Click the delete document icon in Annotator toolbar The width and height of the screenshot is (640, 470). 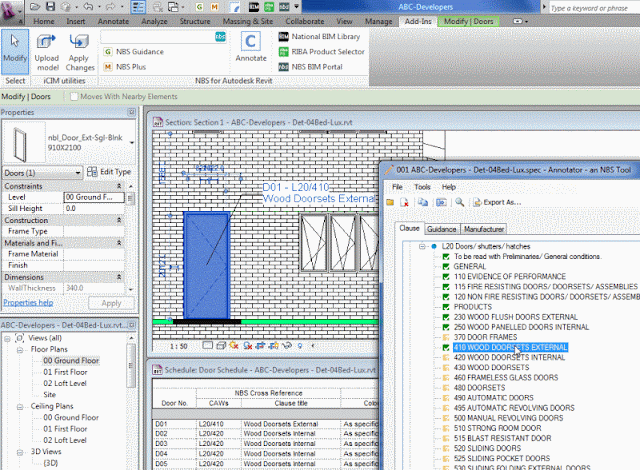pyautogui.click(x=404, y=202)
